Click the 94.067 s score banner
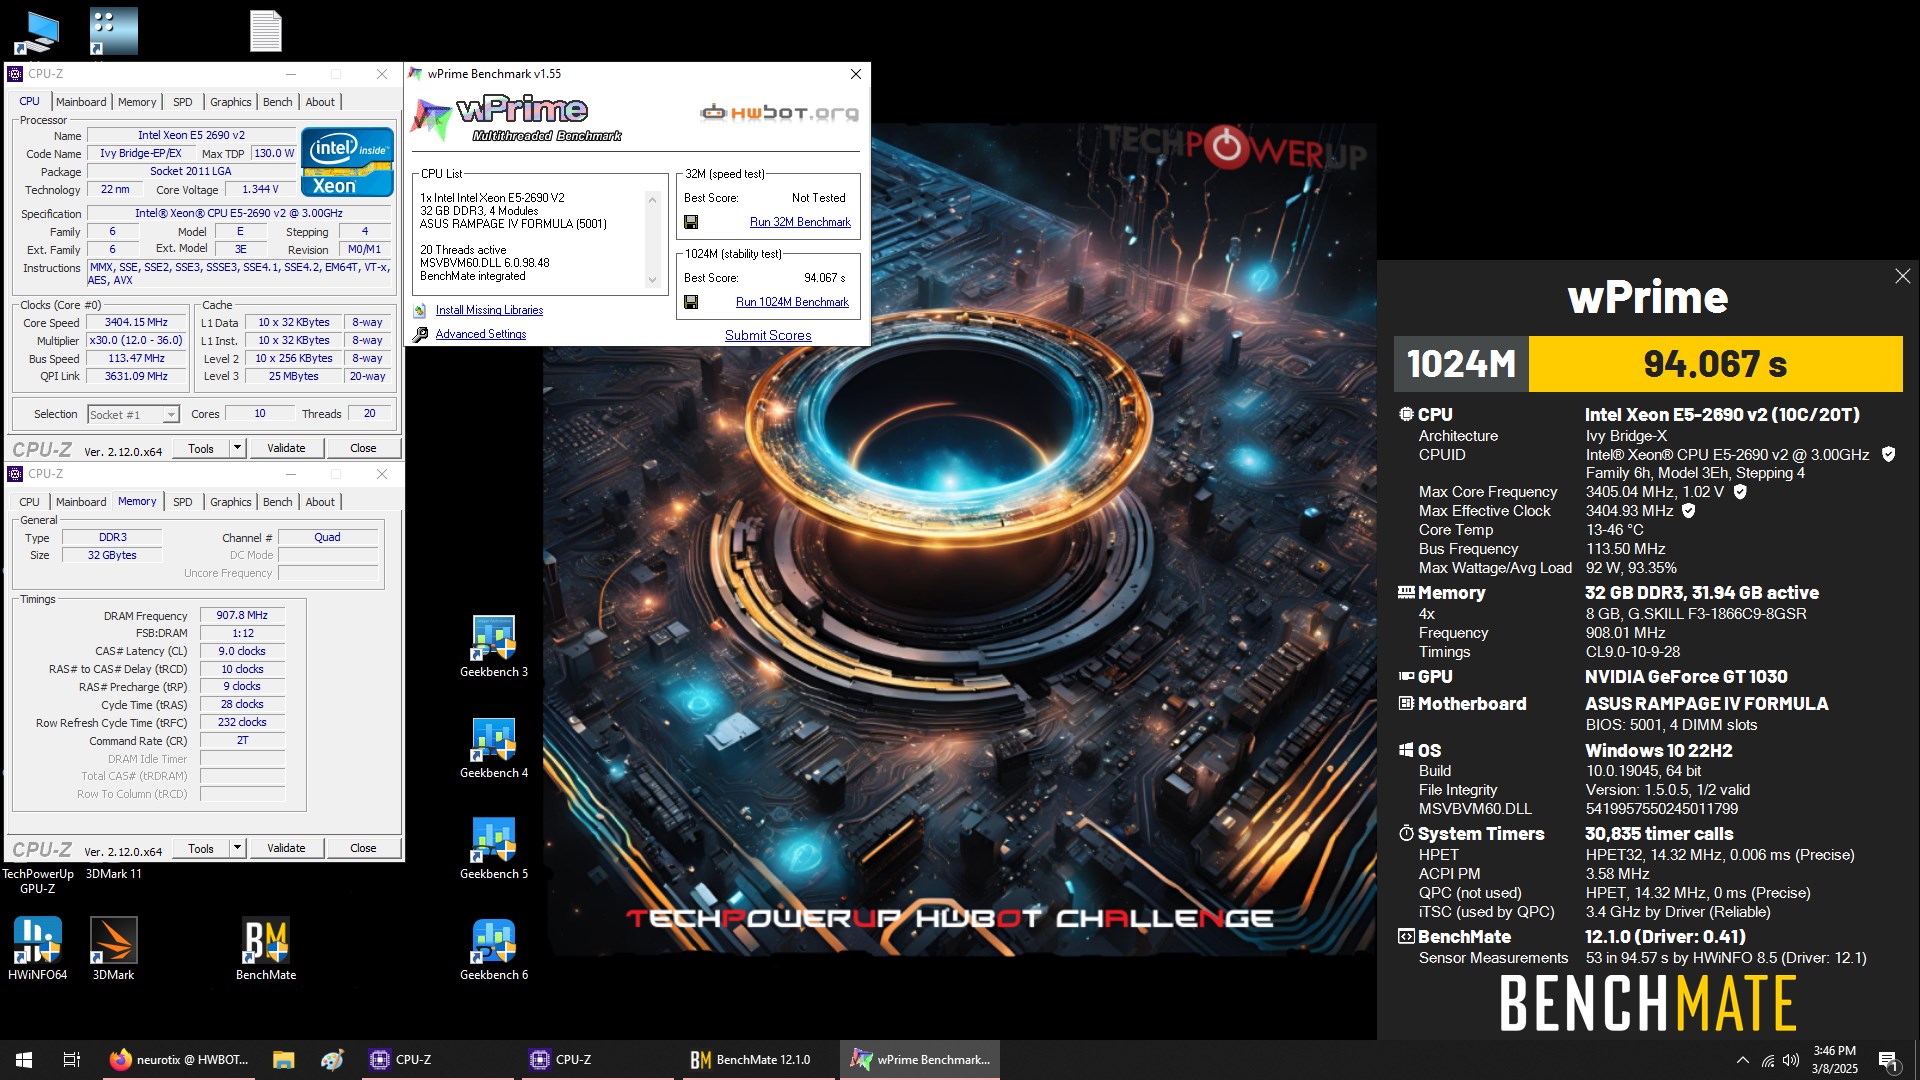This screenshot has width=1920, height=1080. 1715,364
